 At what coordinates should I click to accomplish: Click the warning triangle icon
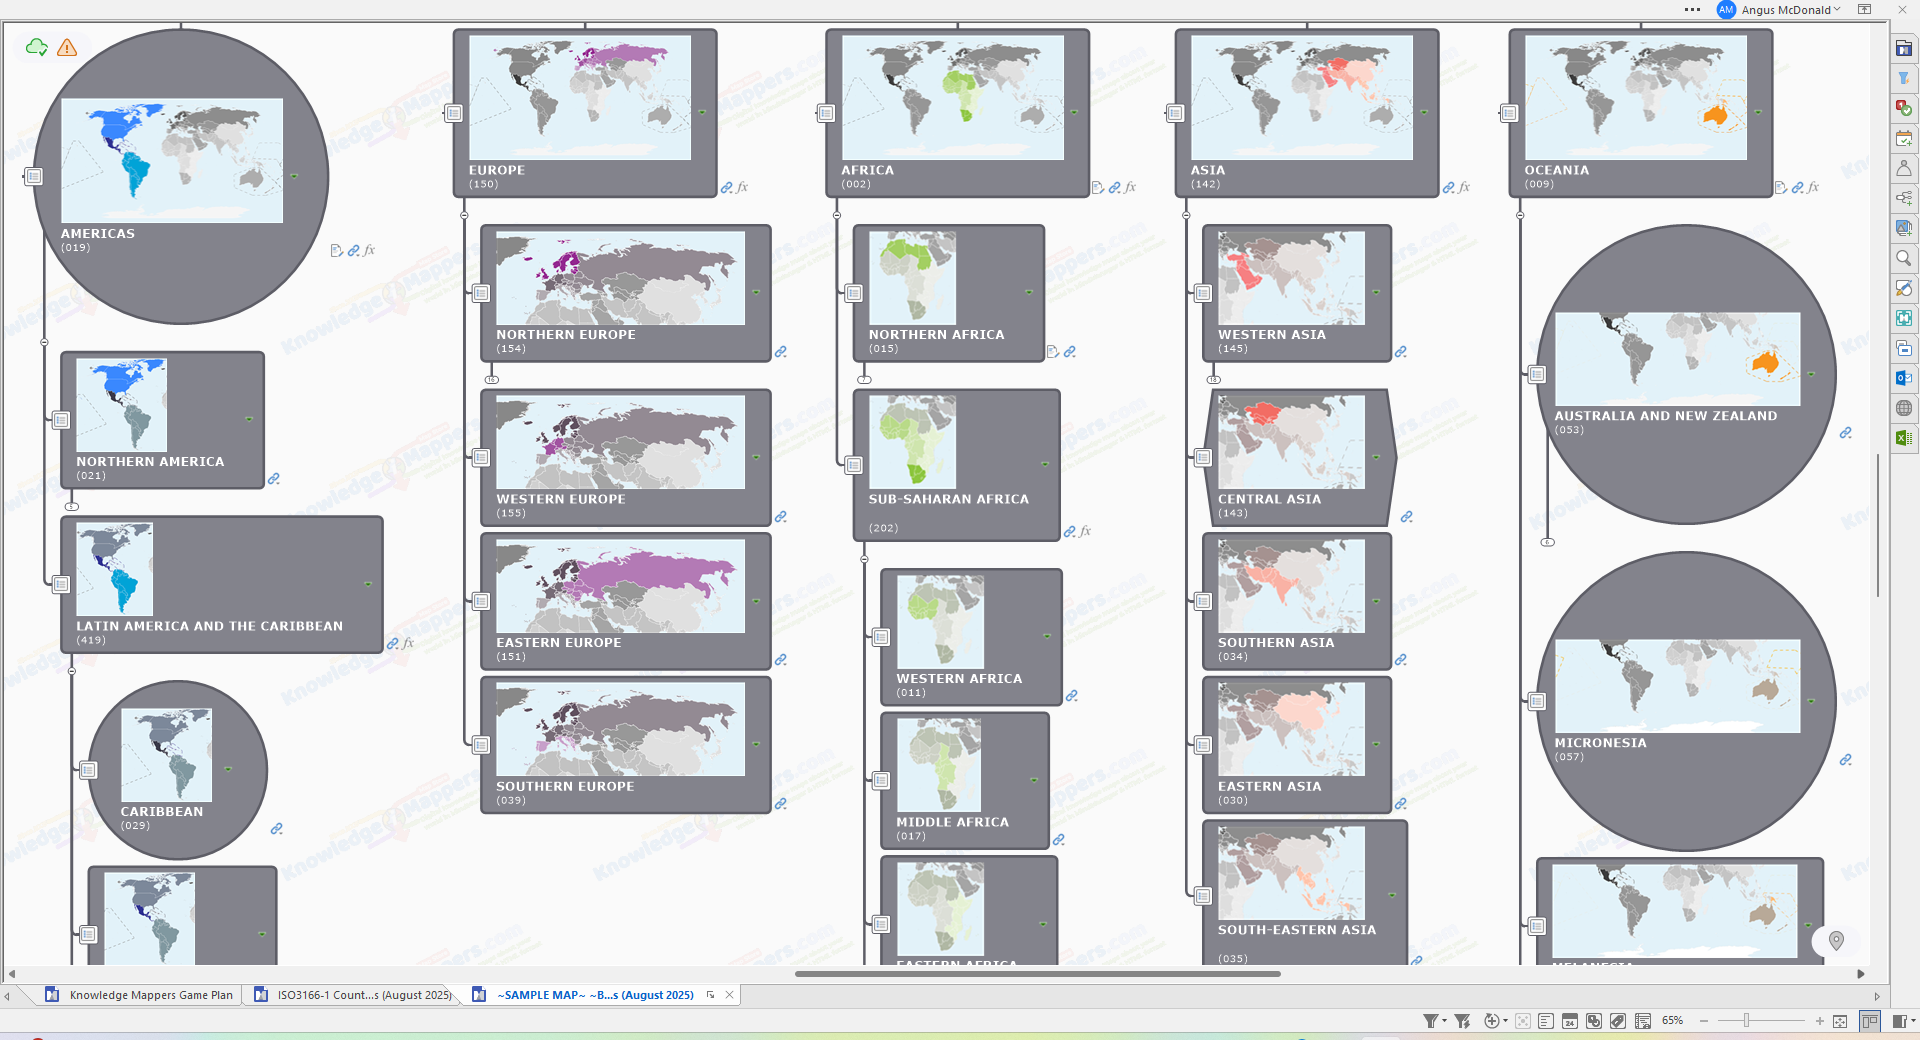point(67,47)
